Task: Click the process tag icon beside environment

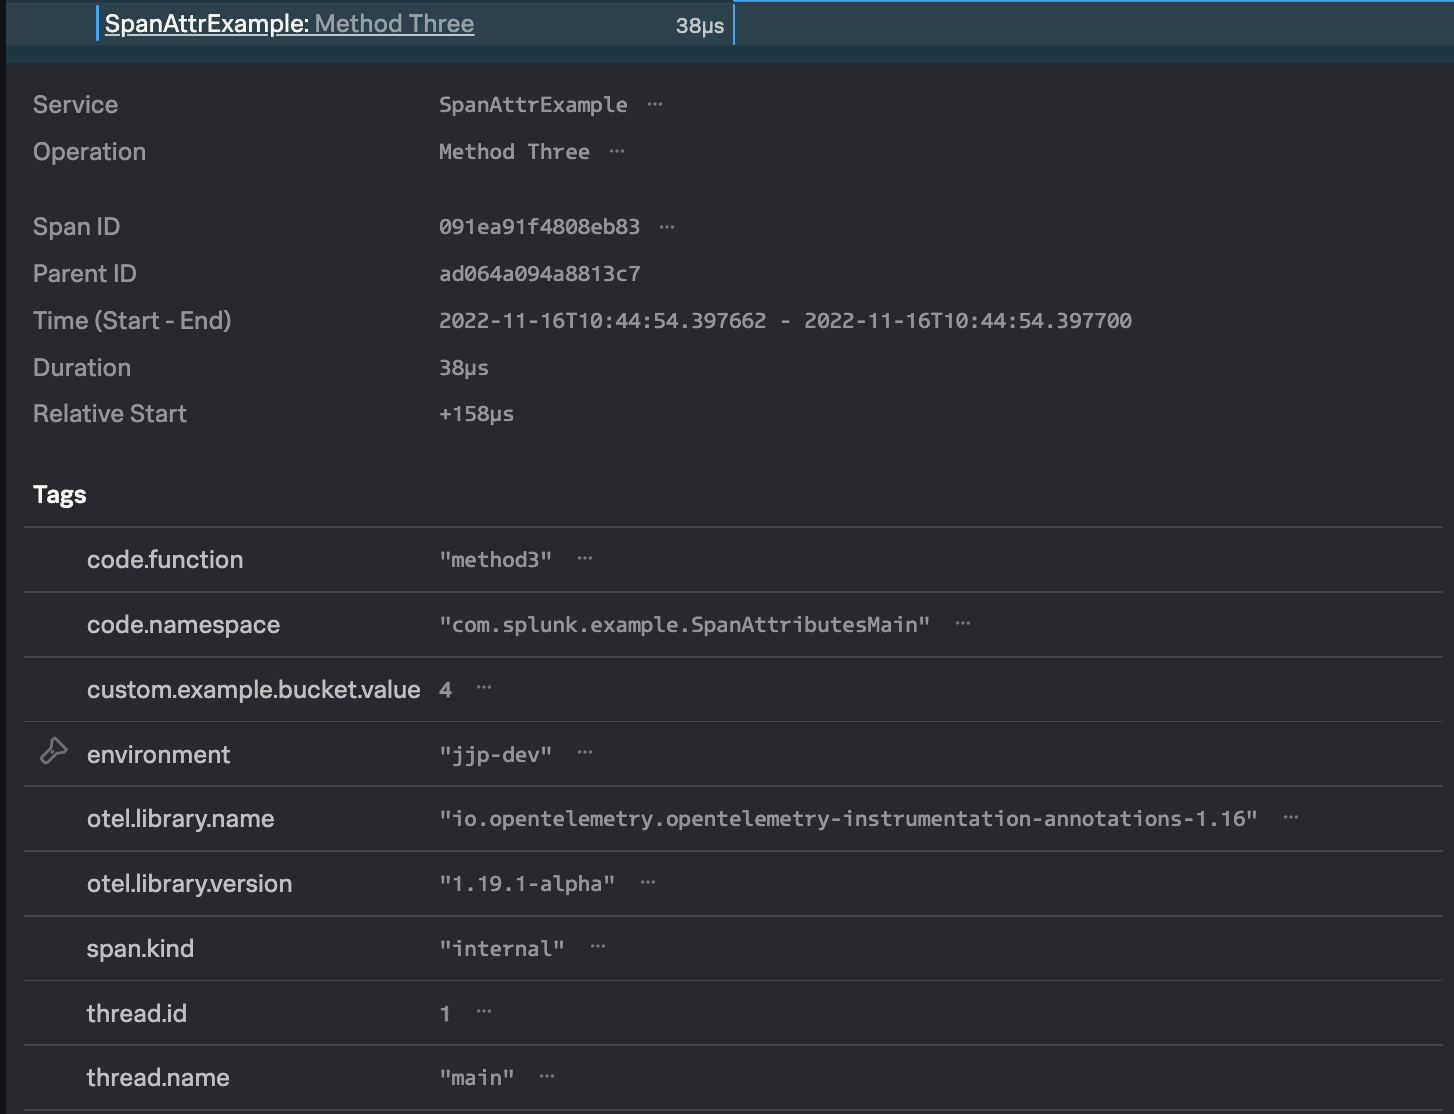Action: coord(52,752)
